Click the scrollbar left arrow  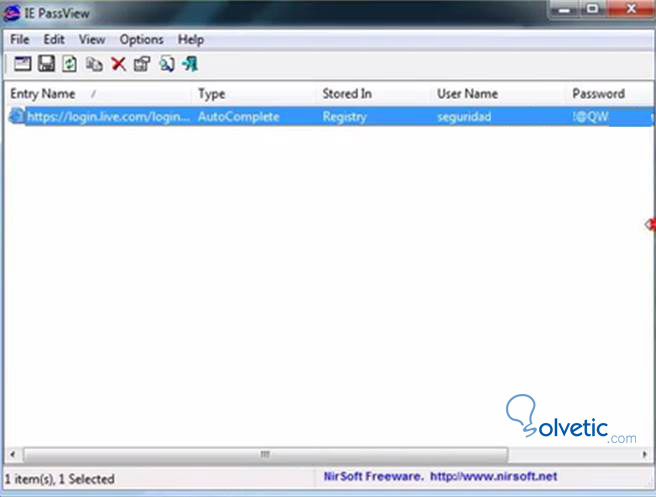pyautogui.click(x=13, y=454)
